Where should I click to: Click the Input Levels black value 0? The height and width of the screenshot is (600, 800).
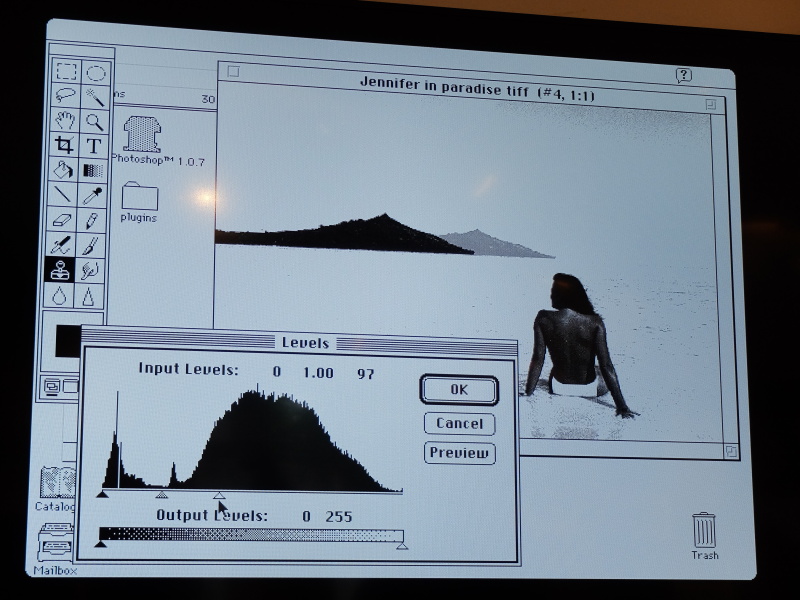coord(277,371)
